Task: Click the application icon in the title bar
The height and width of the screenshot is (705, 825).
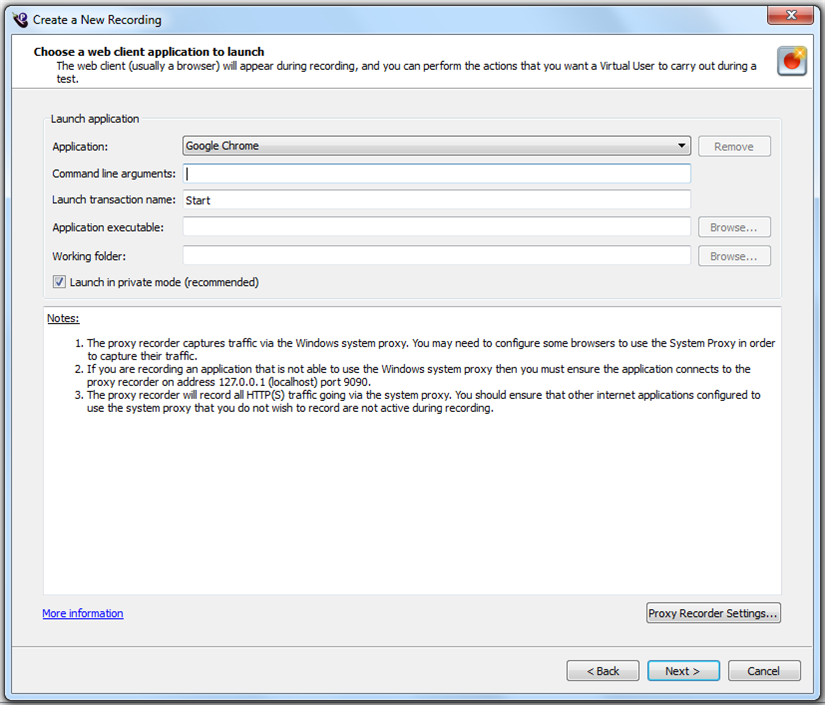Action: tap(19, 19)
